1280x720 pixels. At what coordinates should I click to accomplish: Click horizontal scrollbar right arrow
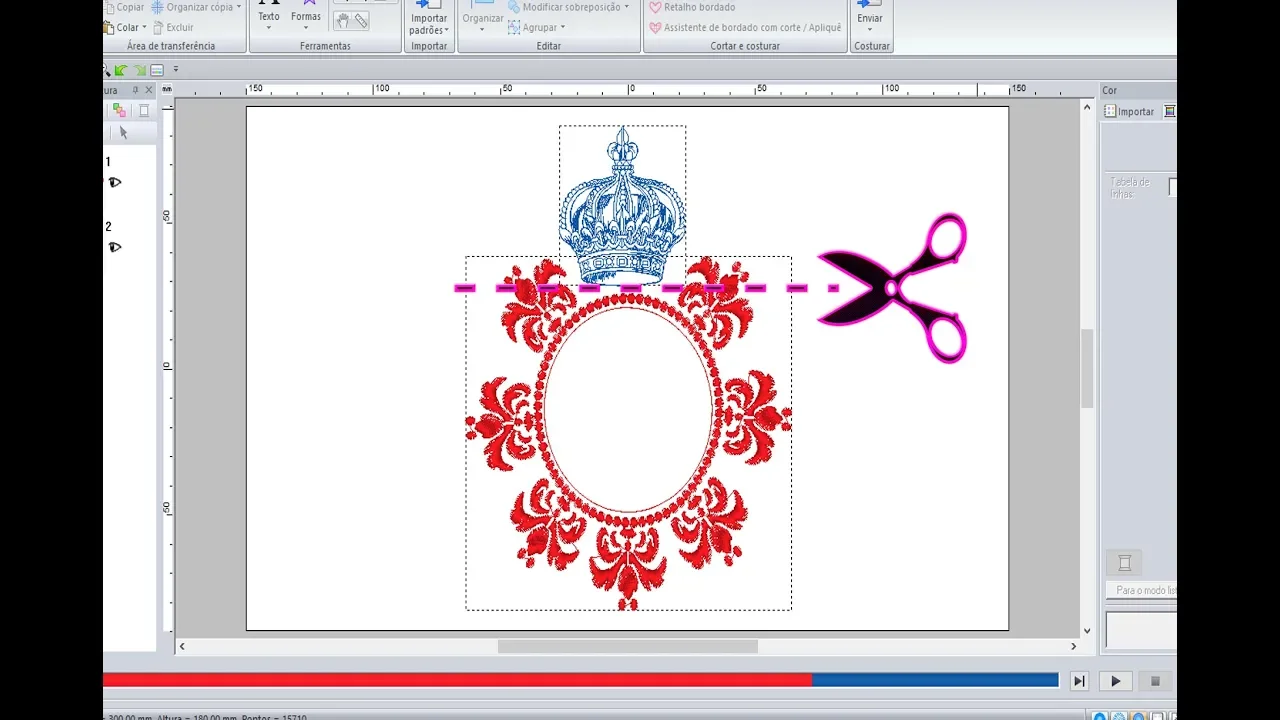1073,647
